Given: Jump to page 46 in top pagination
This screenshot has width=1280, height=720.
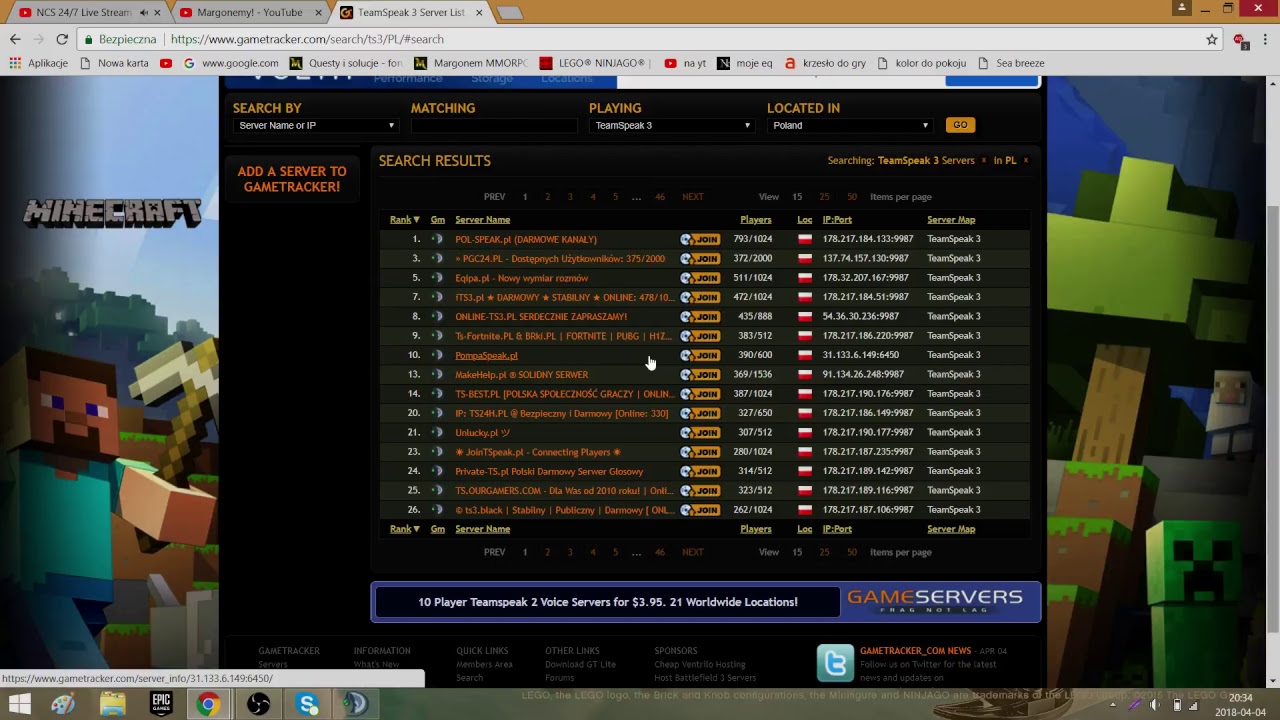Looking at the screenshot, I should tap(660, 197).
